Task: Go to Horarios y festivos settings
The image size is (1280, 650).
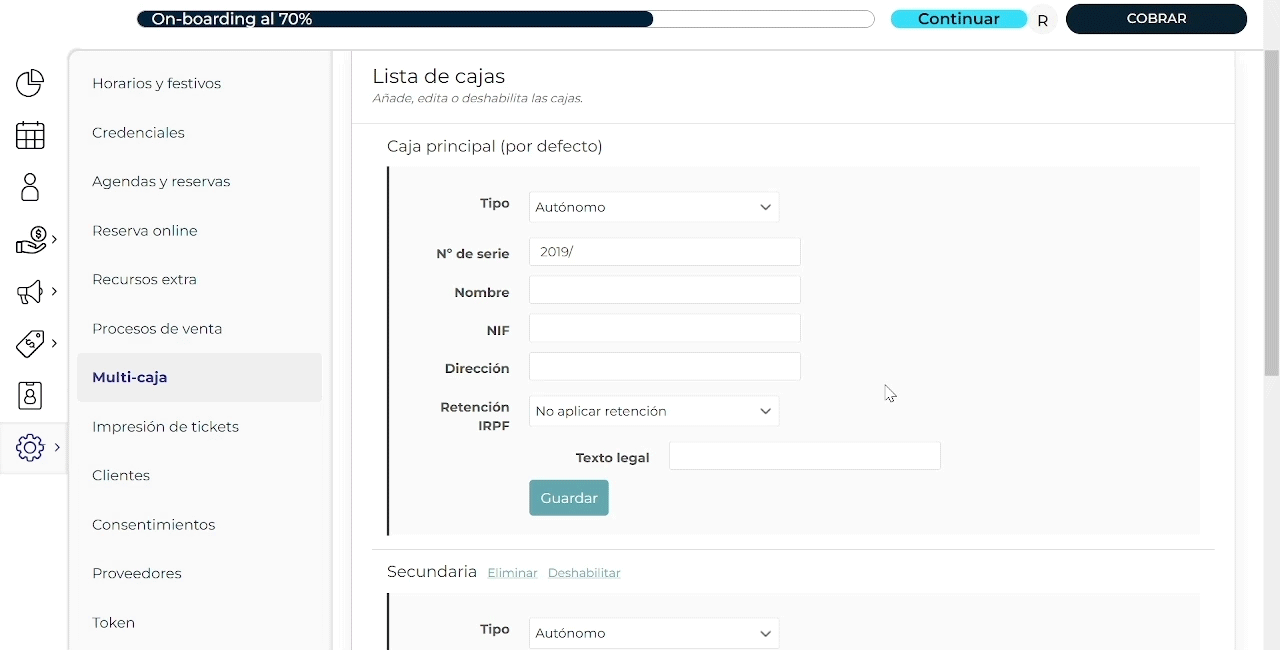Action: coord(156,84)
